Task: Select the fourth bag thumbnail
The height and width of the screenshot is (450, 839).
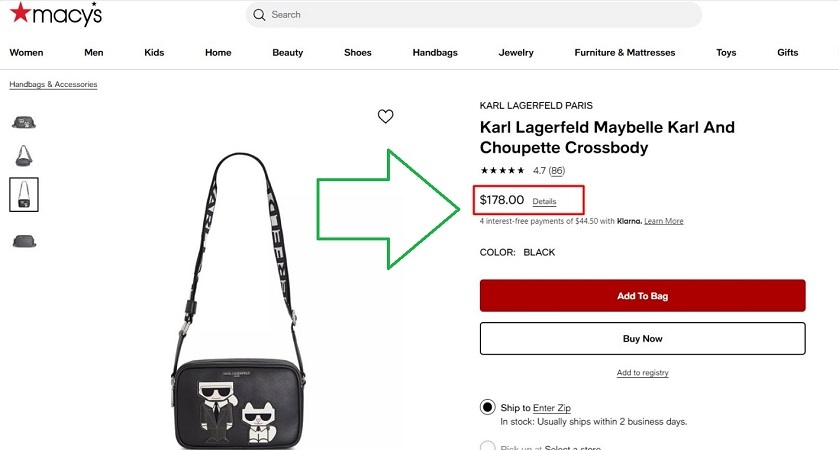Action: 23,241
